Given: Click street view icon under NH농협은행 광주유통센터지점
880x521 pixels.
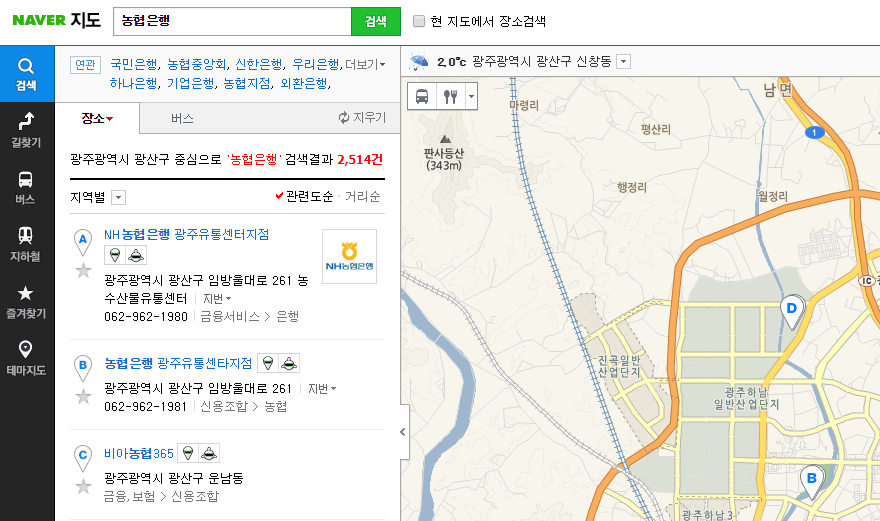Looking at the screenshot, I should 136,255.
